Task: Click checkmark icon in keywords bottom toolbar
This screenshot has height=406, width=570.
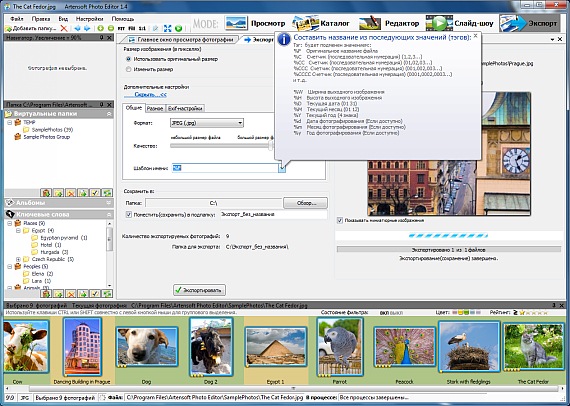Action: (95, 293)
